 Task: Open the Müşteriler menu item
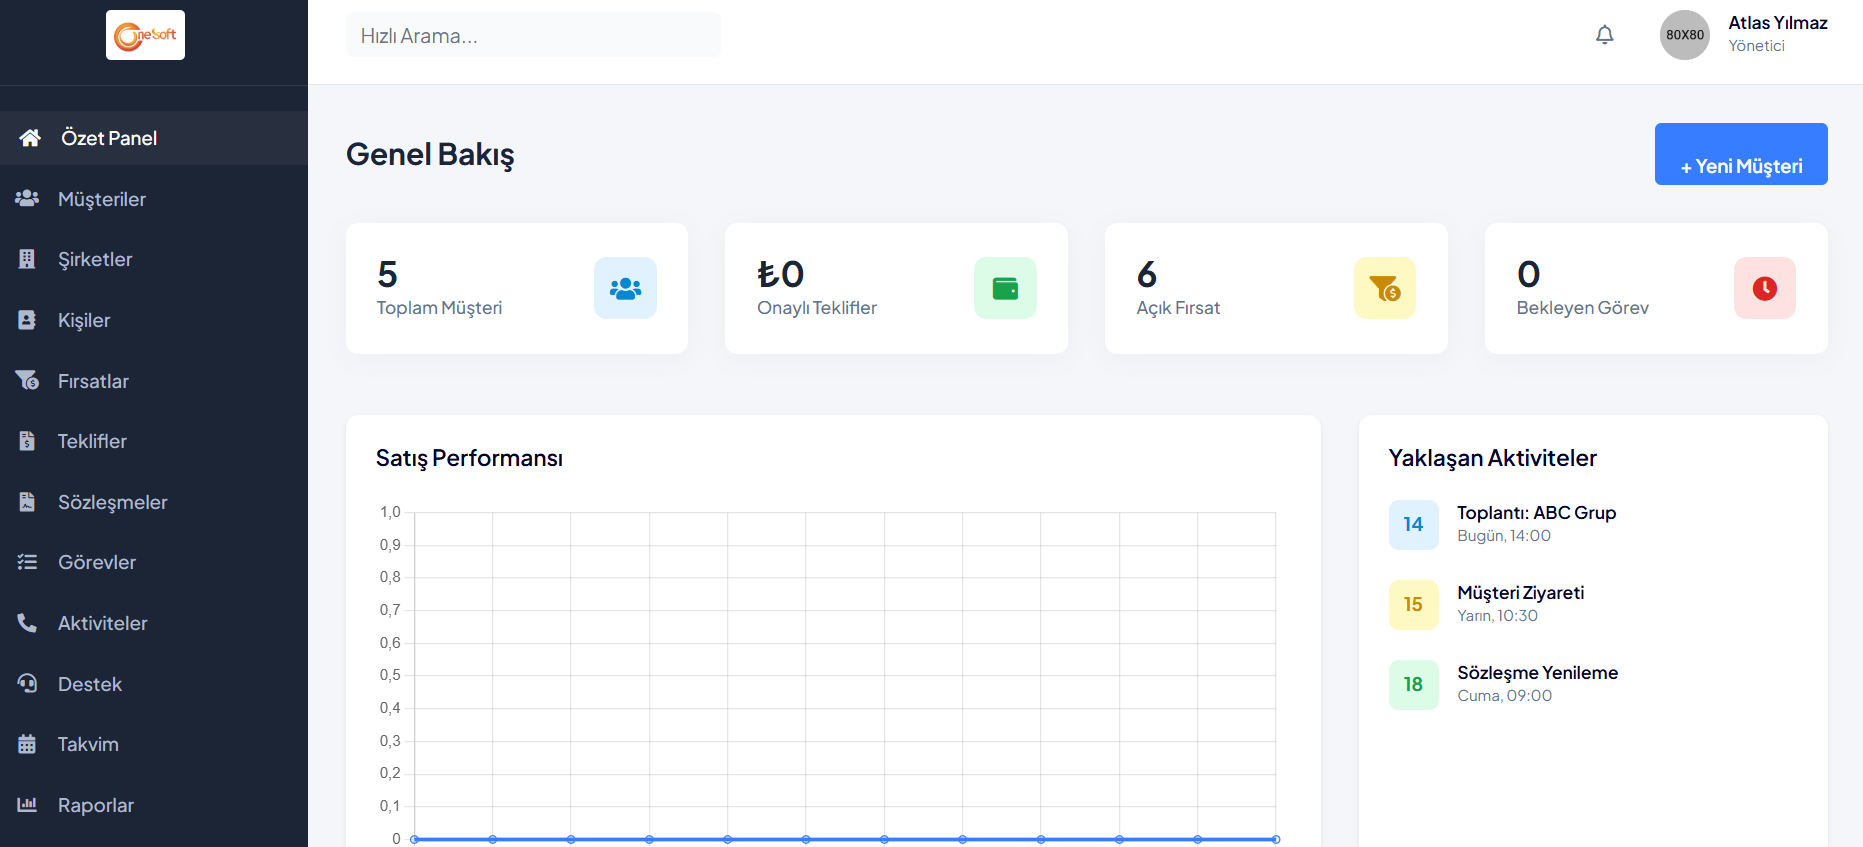coord(102,199)
